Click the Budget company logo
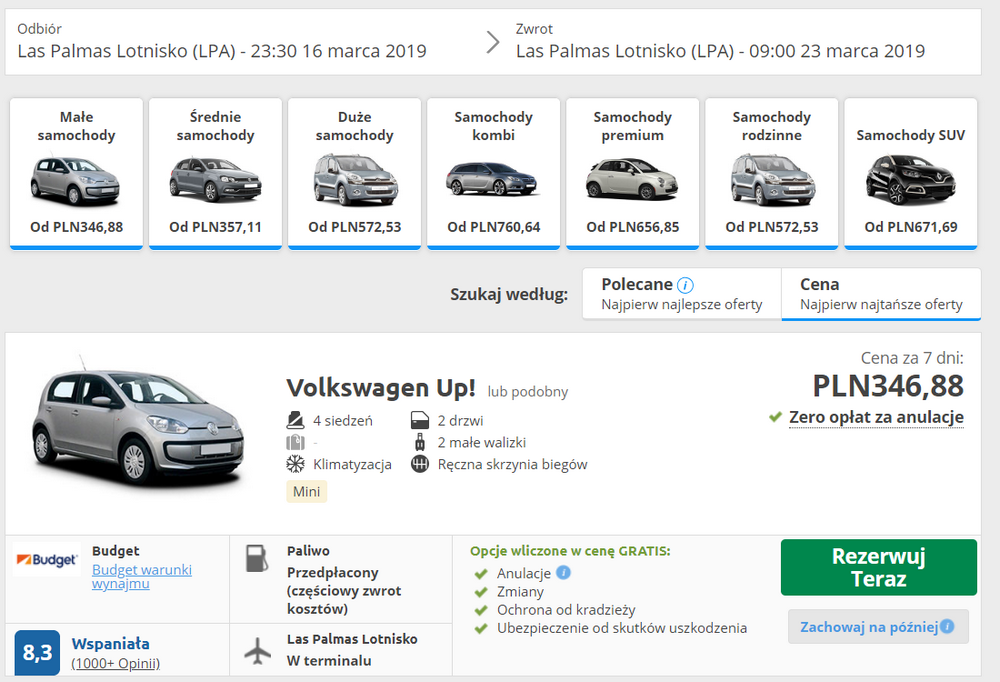The height and width of the screenshot is (682, 1000). pos(47,560)
